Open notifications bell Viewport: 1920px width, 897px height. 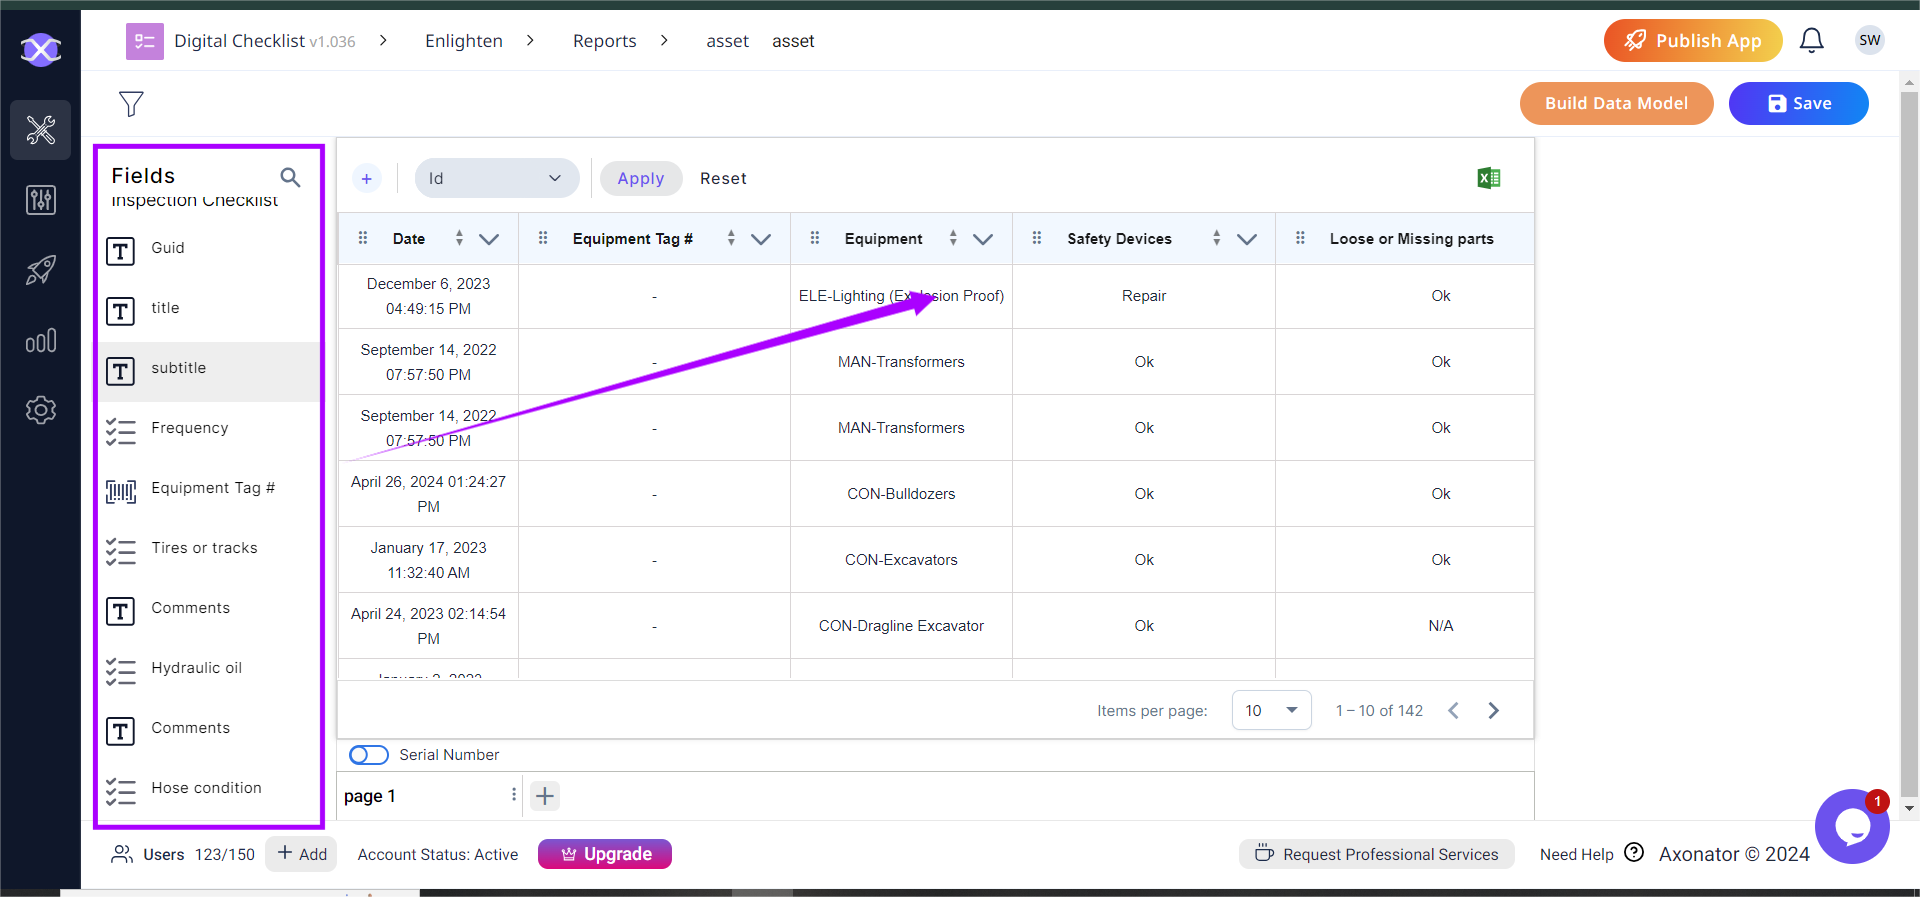(x=1811, y=41)
